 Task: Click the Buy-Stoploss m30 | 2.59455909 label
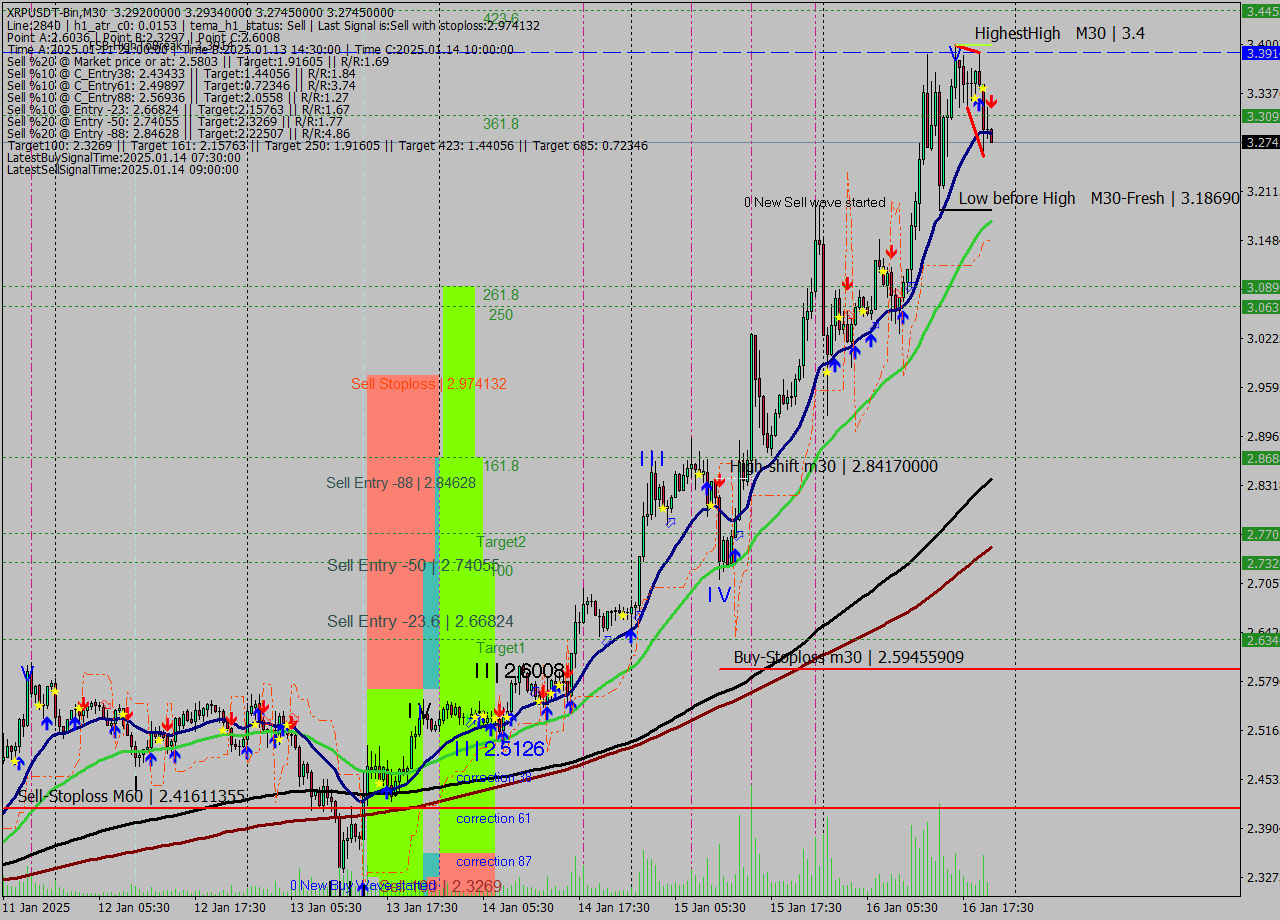(849, 658)
